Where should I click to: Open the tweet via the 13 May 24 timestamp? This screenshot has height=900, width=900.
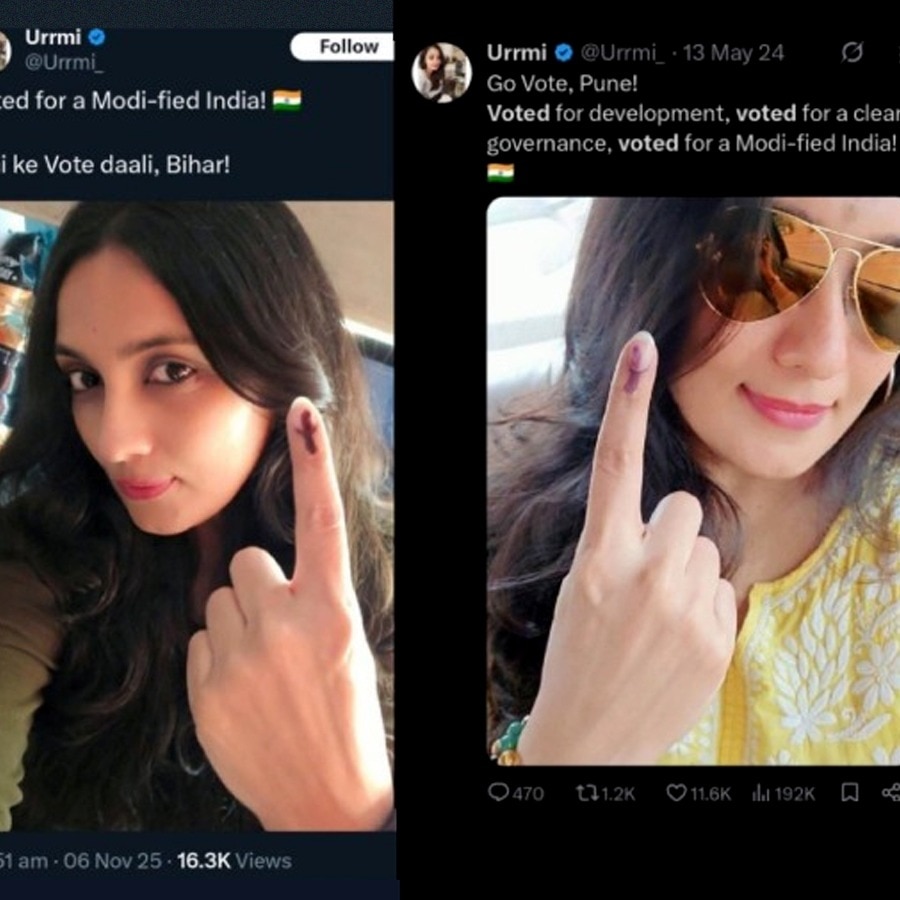coord(733,53)
